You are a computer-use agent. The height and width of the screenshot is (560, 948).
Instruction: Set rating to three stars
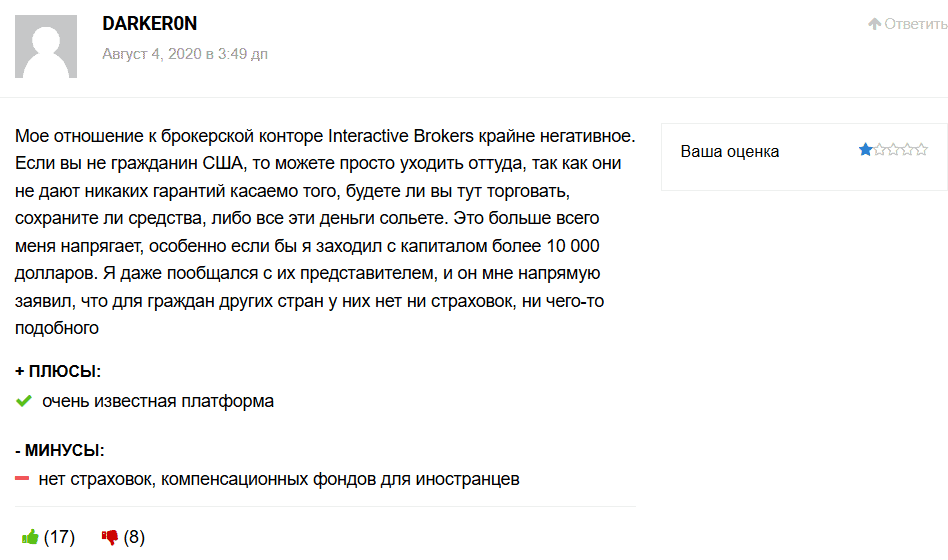[x=893, y=150]
